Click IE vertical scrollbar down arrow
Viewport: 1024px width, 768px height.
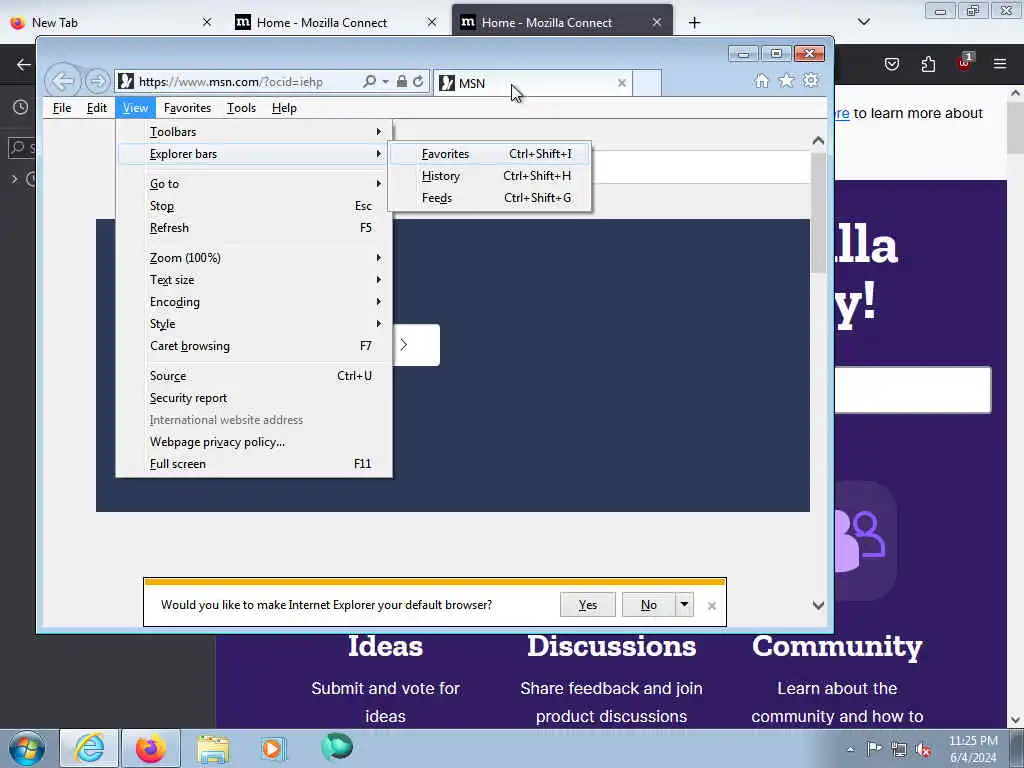pyautogui.click(x=818, y=605)
